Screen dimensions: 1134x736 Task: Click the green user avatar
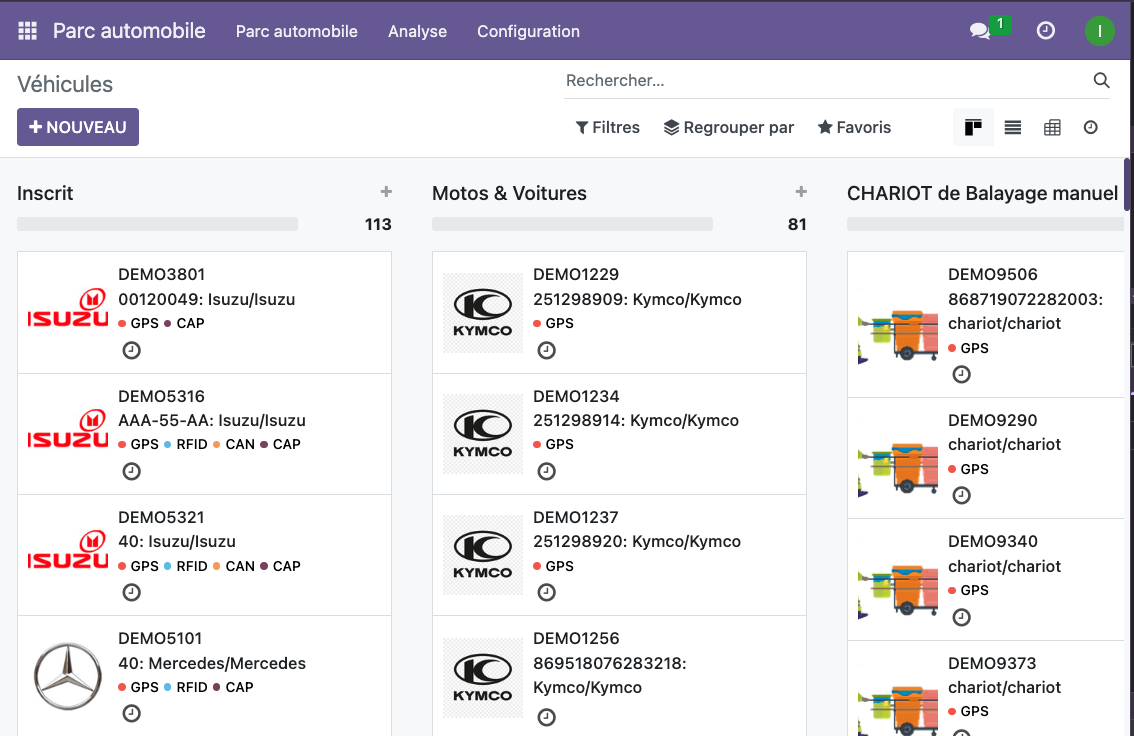1099,31
